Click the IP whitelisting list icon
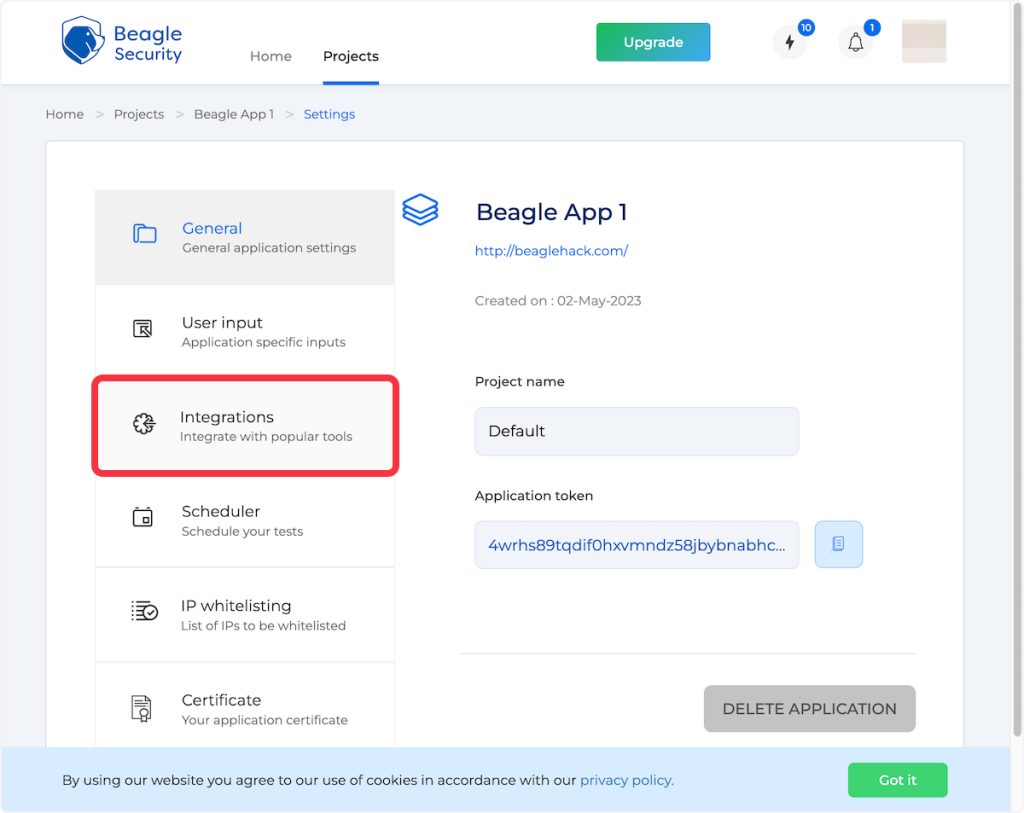Image resolution: width=1024 pixels, height=813 pixels. (x=144, y=612)
